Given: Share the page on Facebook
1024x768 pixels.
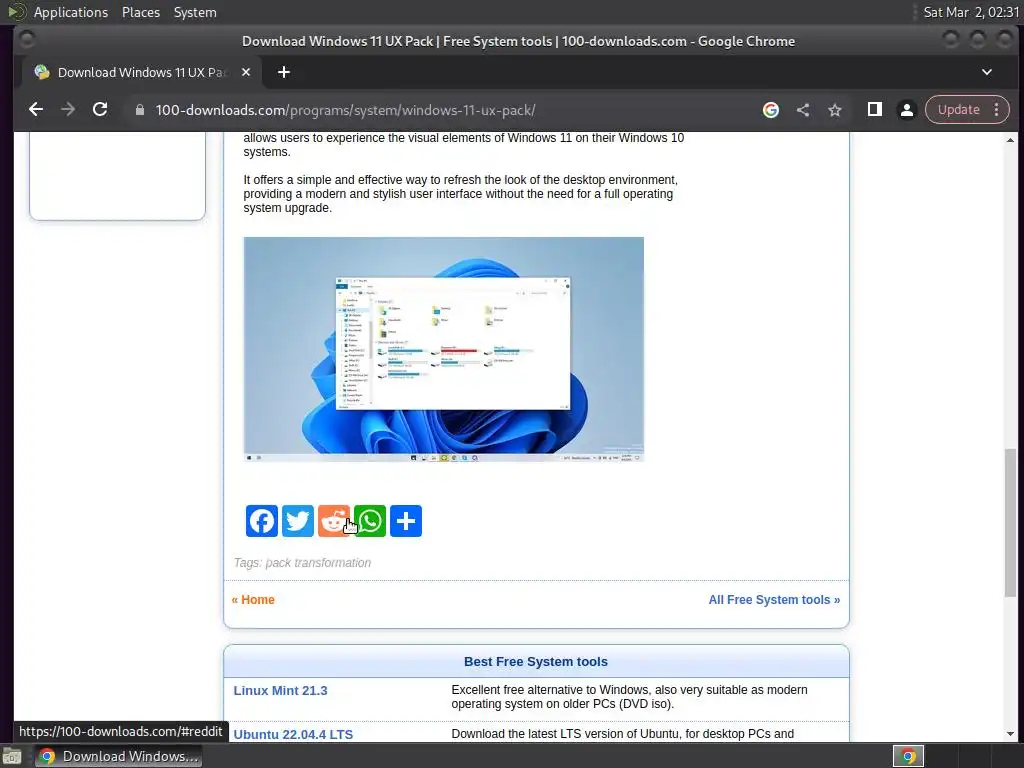Looking at the screenshot, I should click(x=262, y=521).
